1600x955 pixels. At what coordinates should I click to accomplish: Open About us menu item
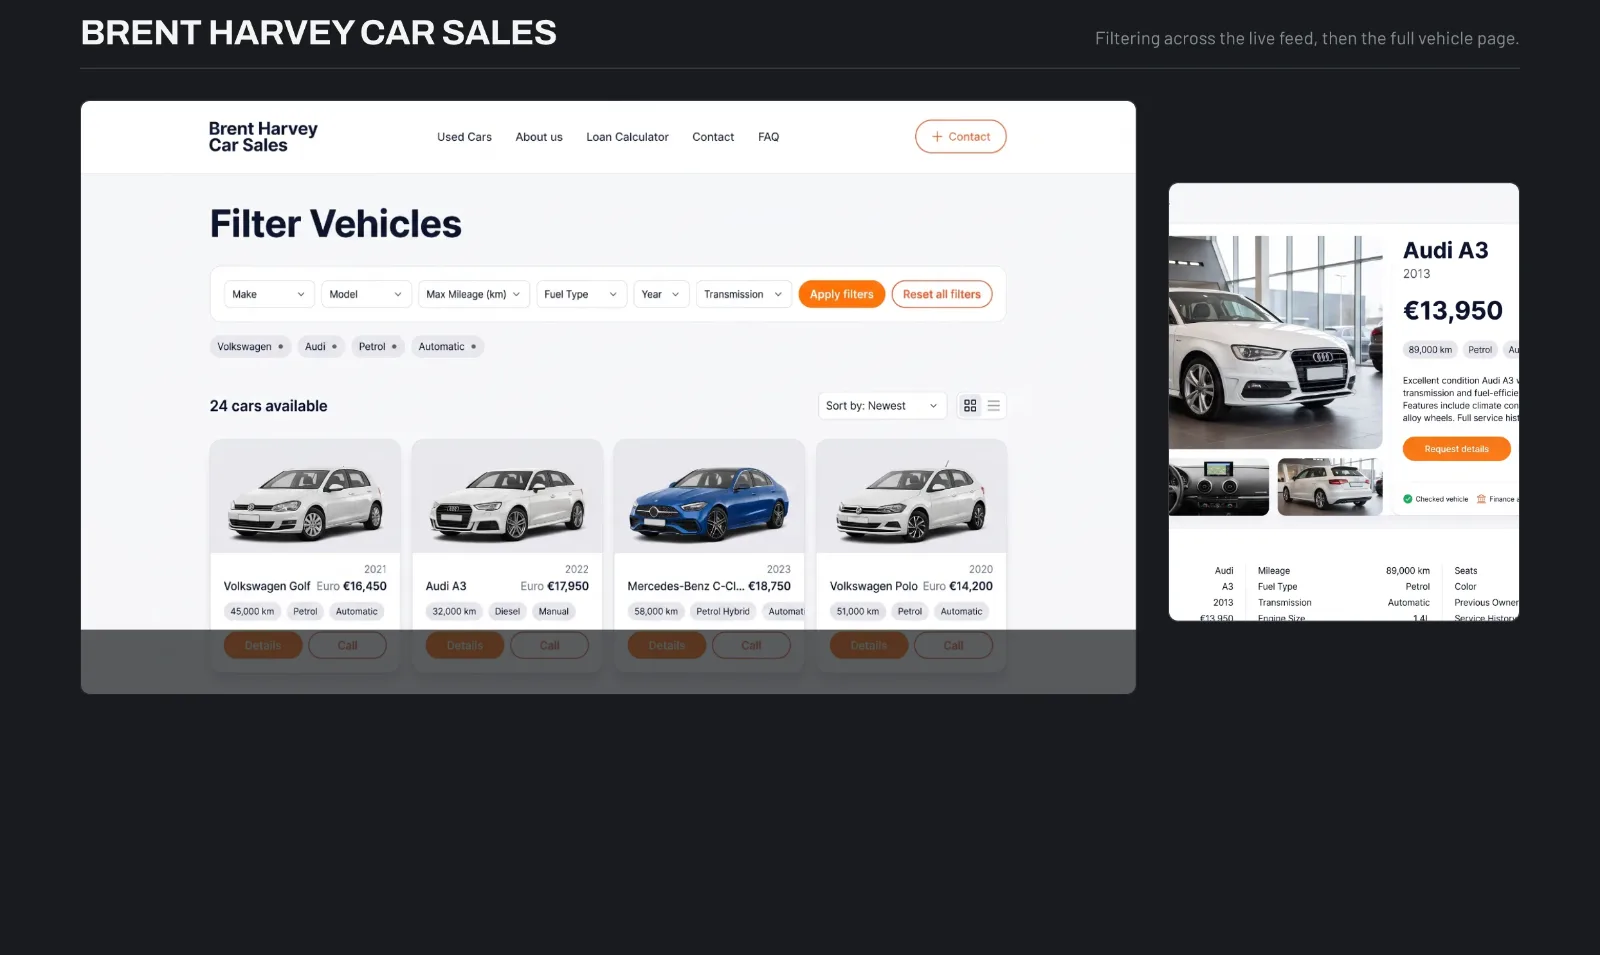pyautogui.click(x=539, y=137)
